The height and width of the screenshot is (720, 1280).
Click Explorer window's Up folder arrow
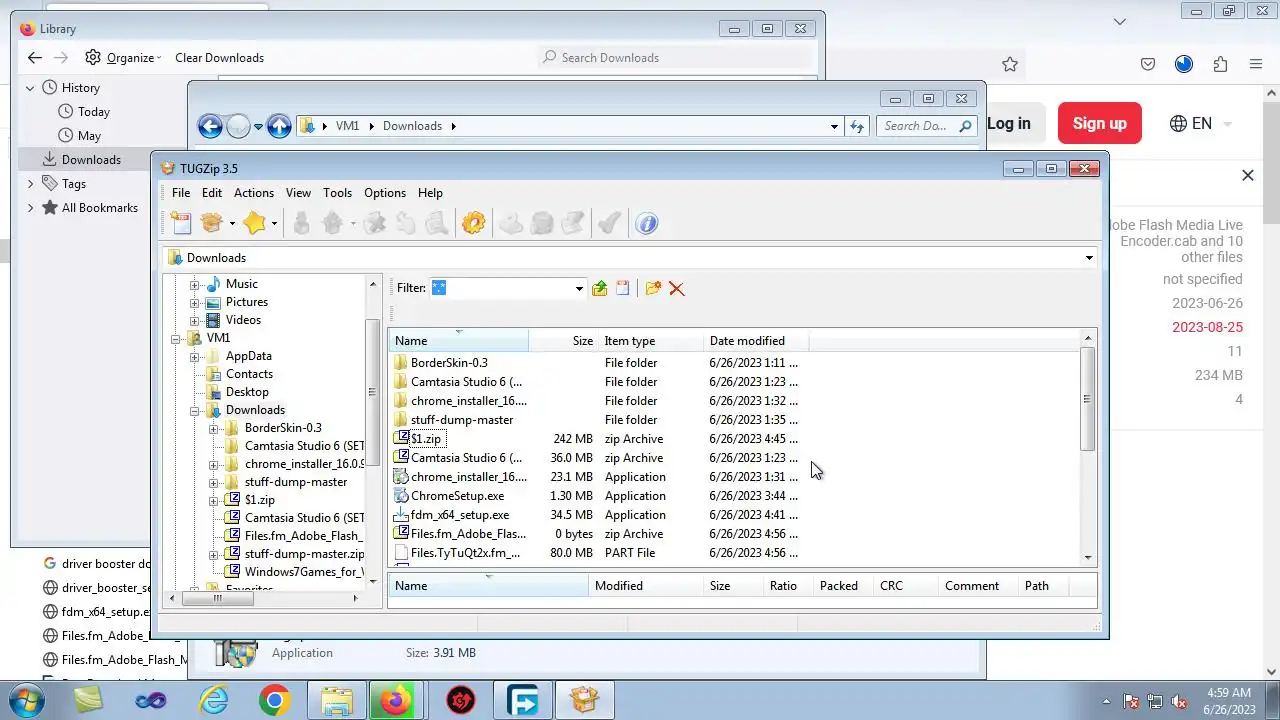(279, 126)
